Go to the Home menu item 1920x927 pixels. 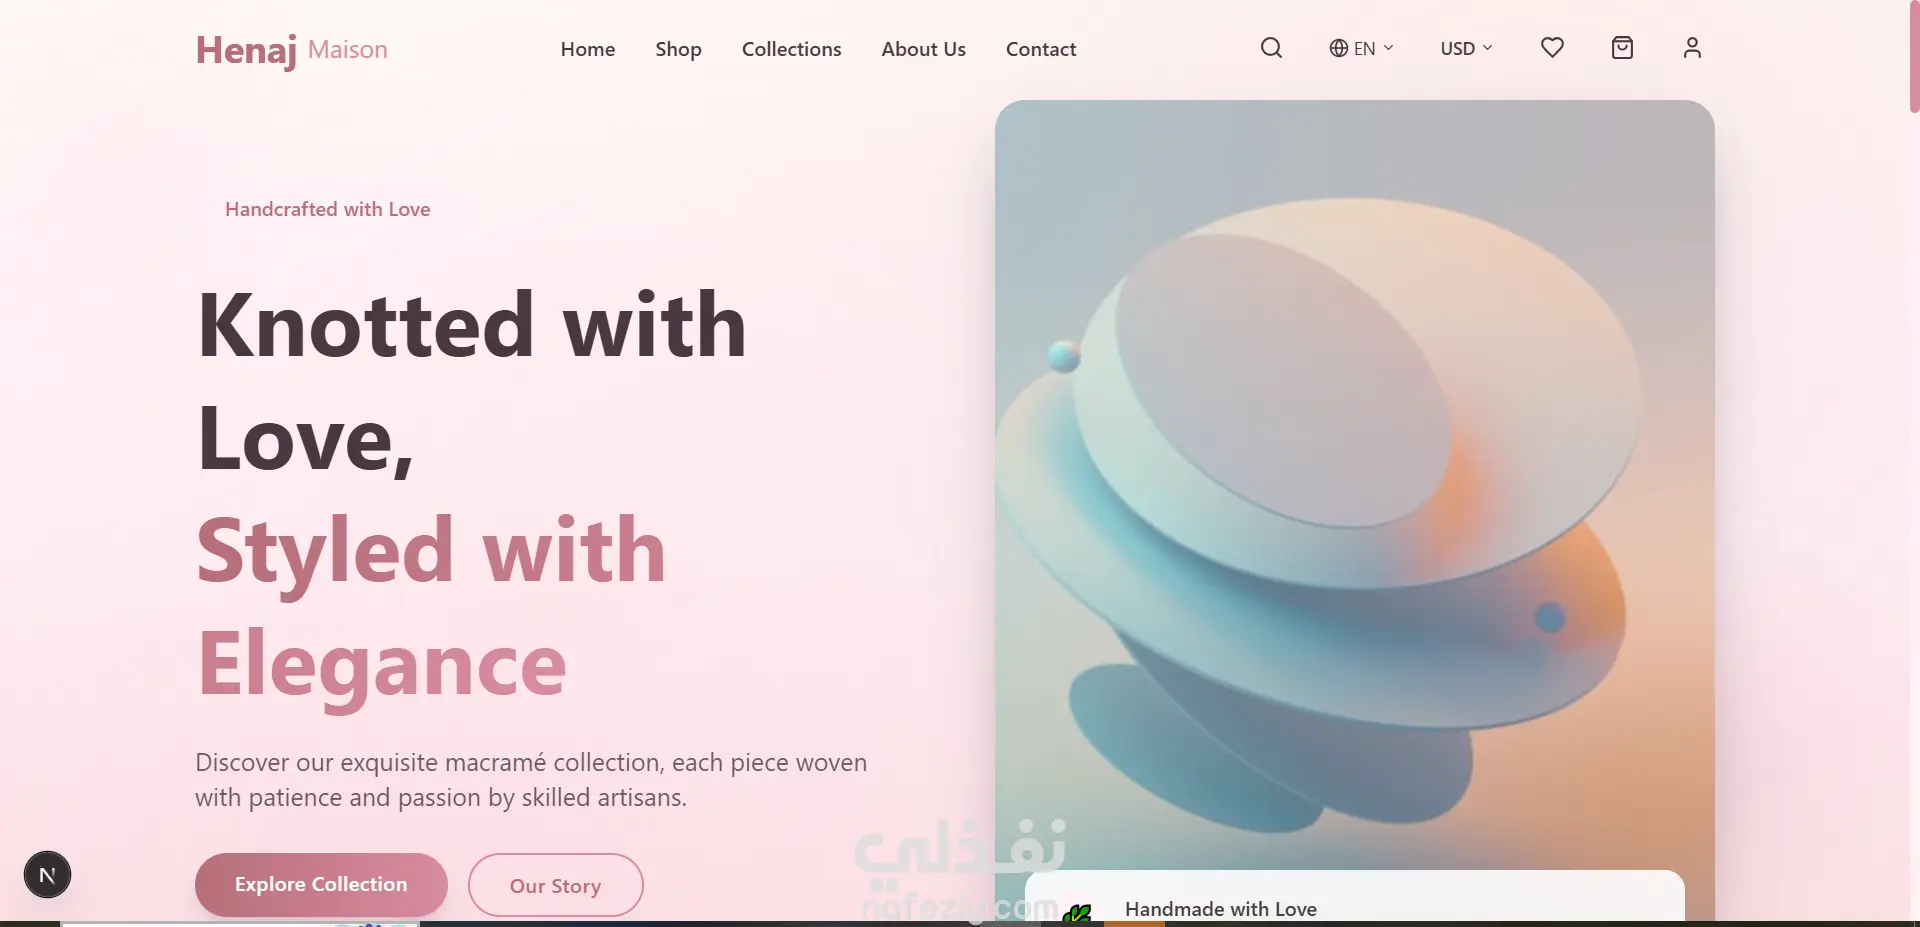point(588,49)
